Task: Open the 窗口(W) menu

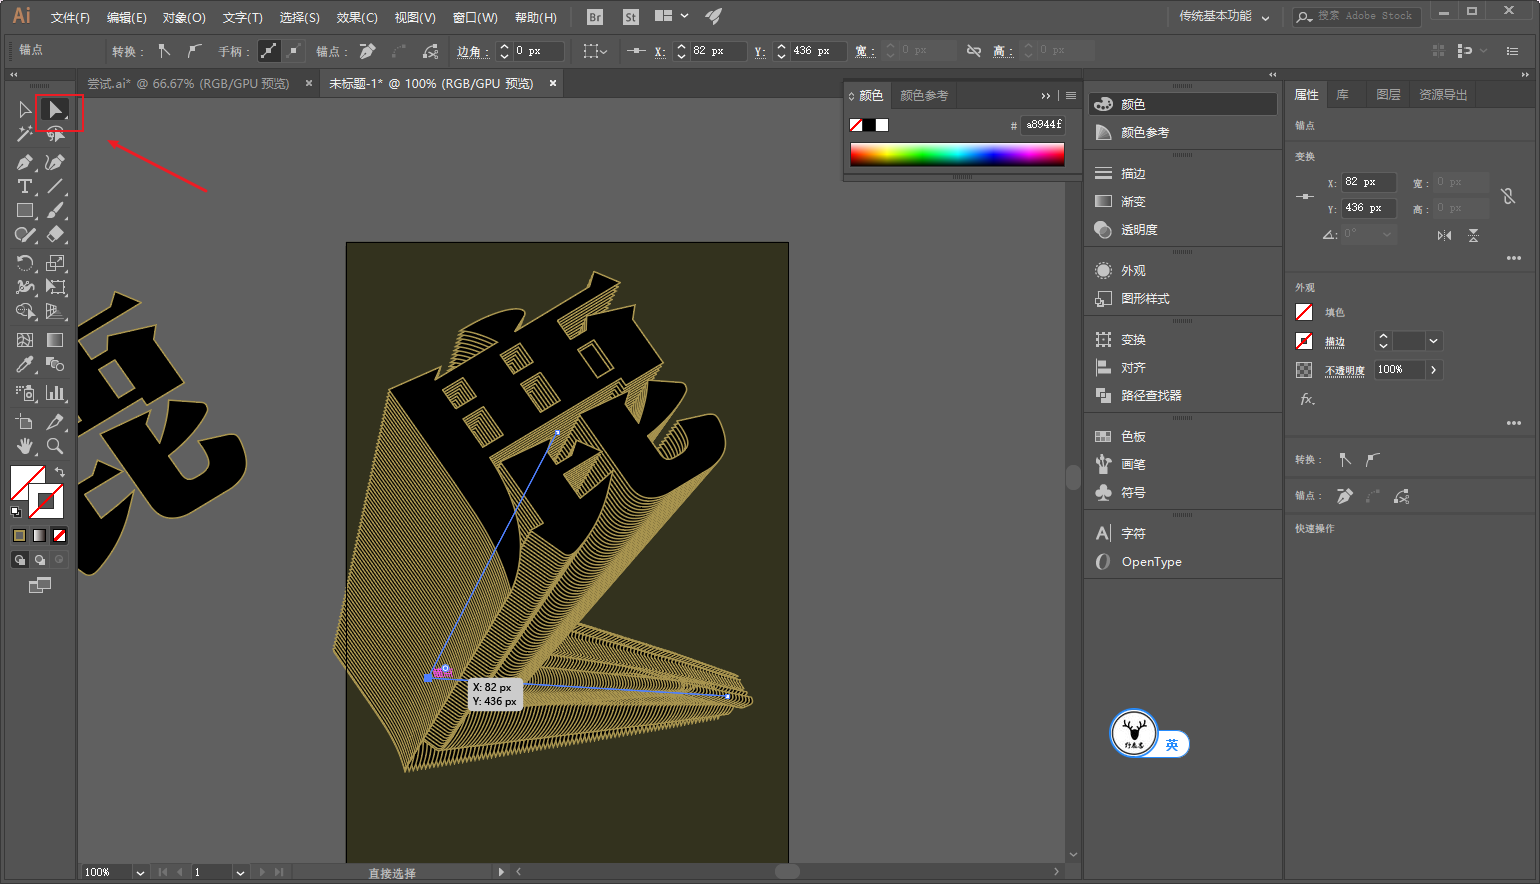Action: click(x=475, y=18)
